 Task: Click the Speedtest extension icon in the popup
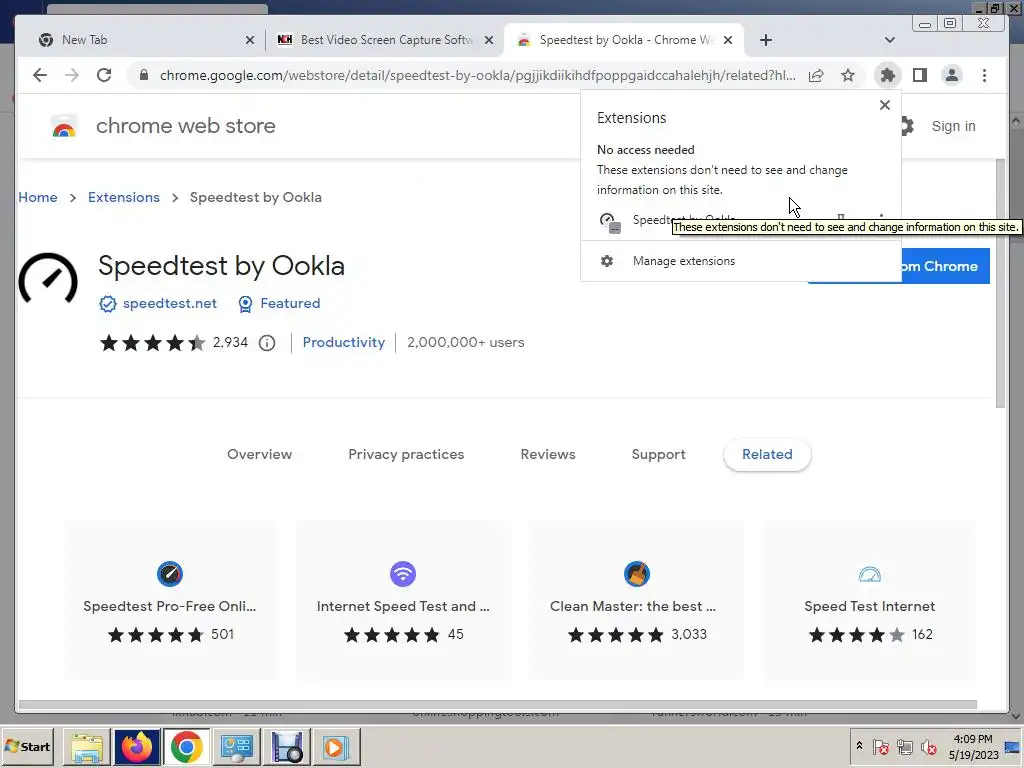click(x=609, y=221)
